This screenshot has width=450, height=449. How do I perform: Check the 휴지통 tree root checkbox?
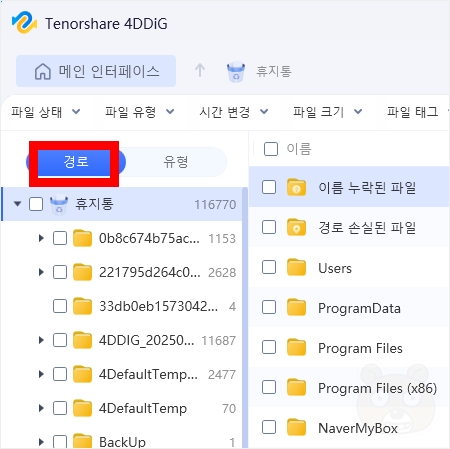point(36,204)
